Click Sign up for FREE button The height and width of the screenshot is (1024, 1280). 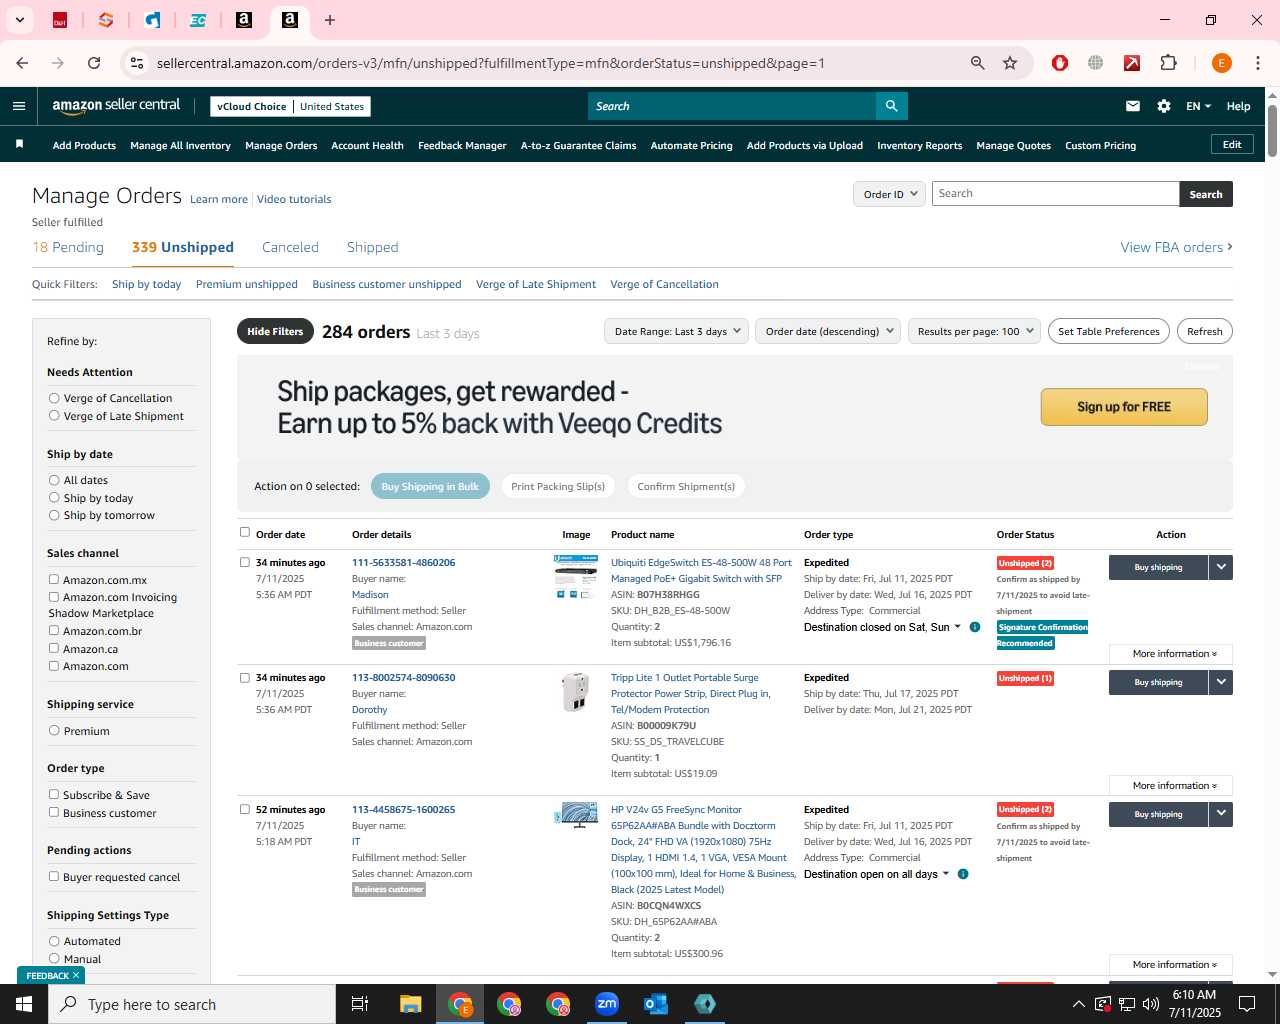[x=1124, y=407]
